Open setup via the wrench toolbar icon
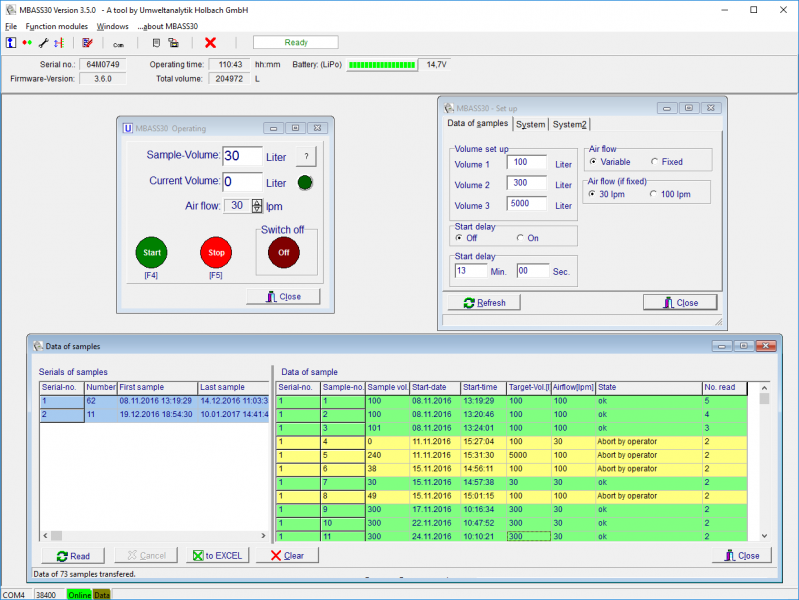This screenshot has width=799, height=600. click(43, 43)
